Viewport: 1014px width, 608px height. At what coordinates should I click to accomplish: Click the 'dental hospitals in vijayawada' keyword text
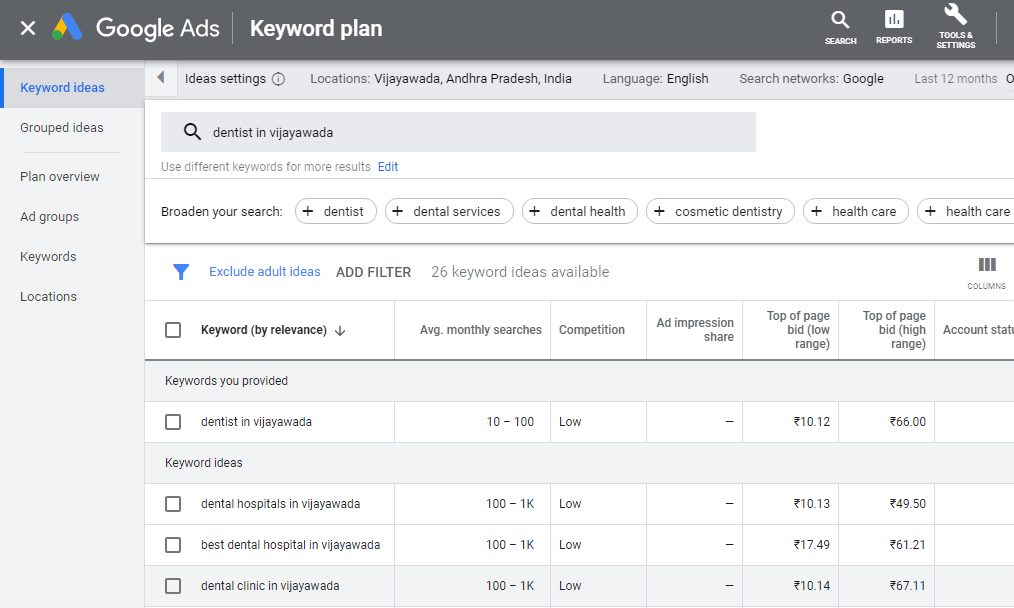click(x=280, y=504)
